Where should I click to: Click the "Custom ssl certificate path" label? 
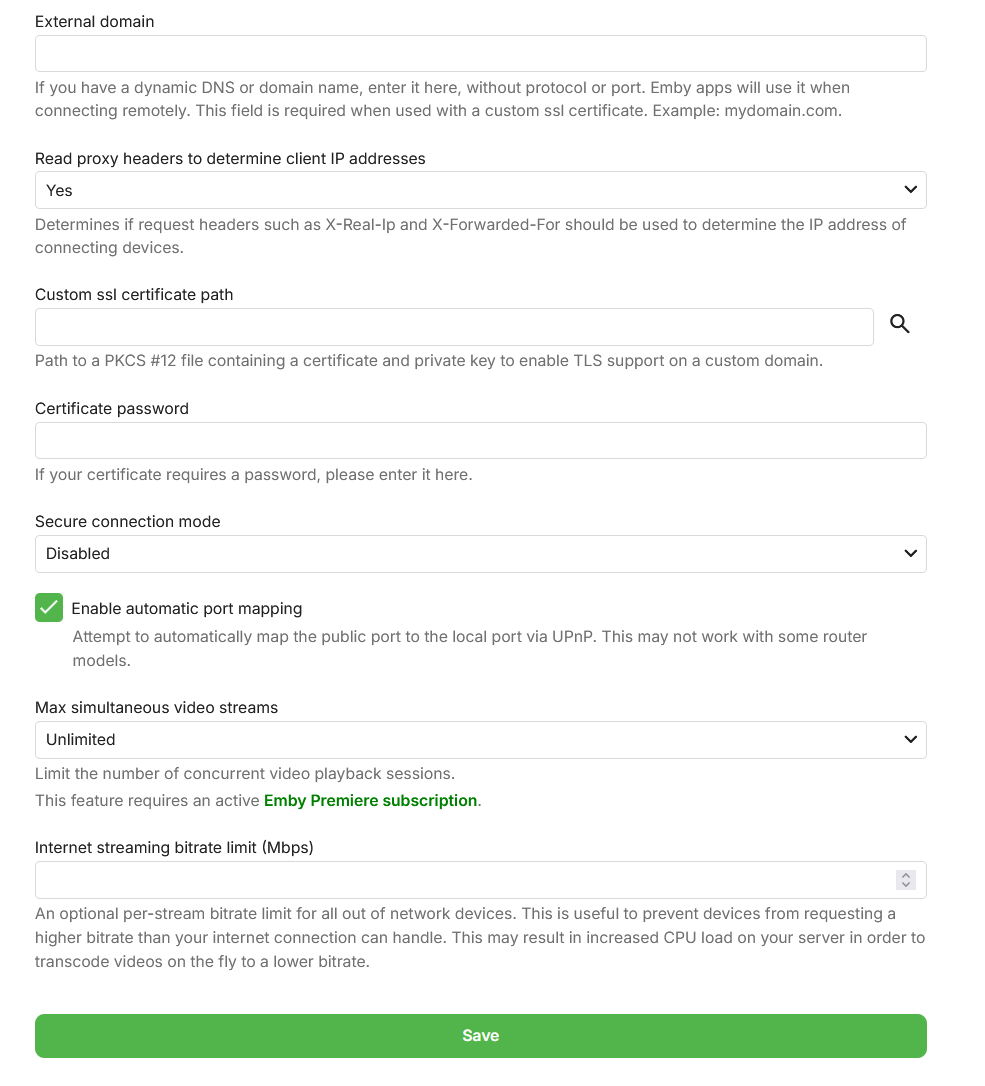click(x=134, y=294)
